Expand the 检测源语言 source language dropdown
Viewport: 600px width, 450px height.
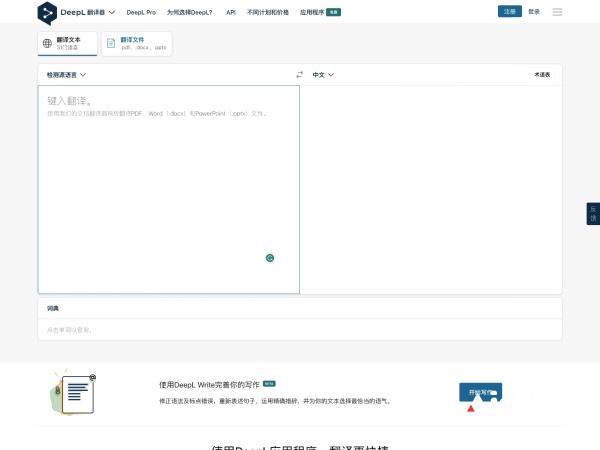coord(66,75)
